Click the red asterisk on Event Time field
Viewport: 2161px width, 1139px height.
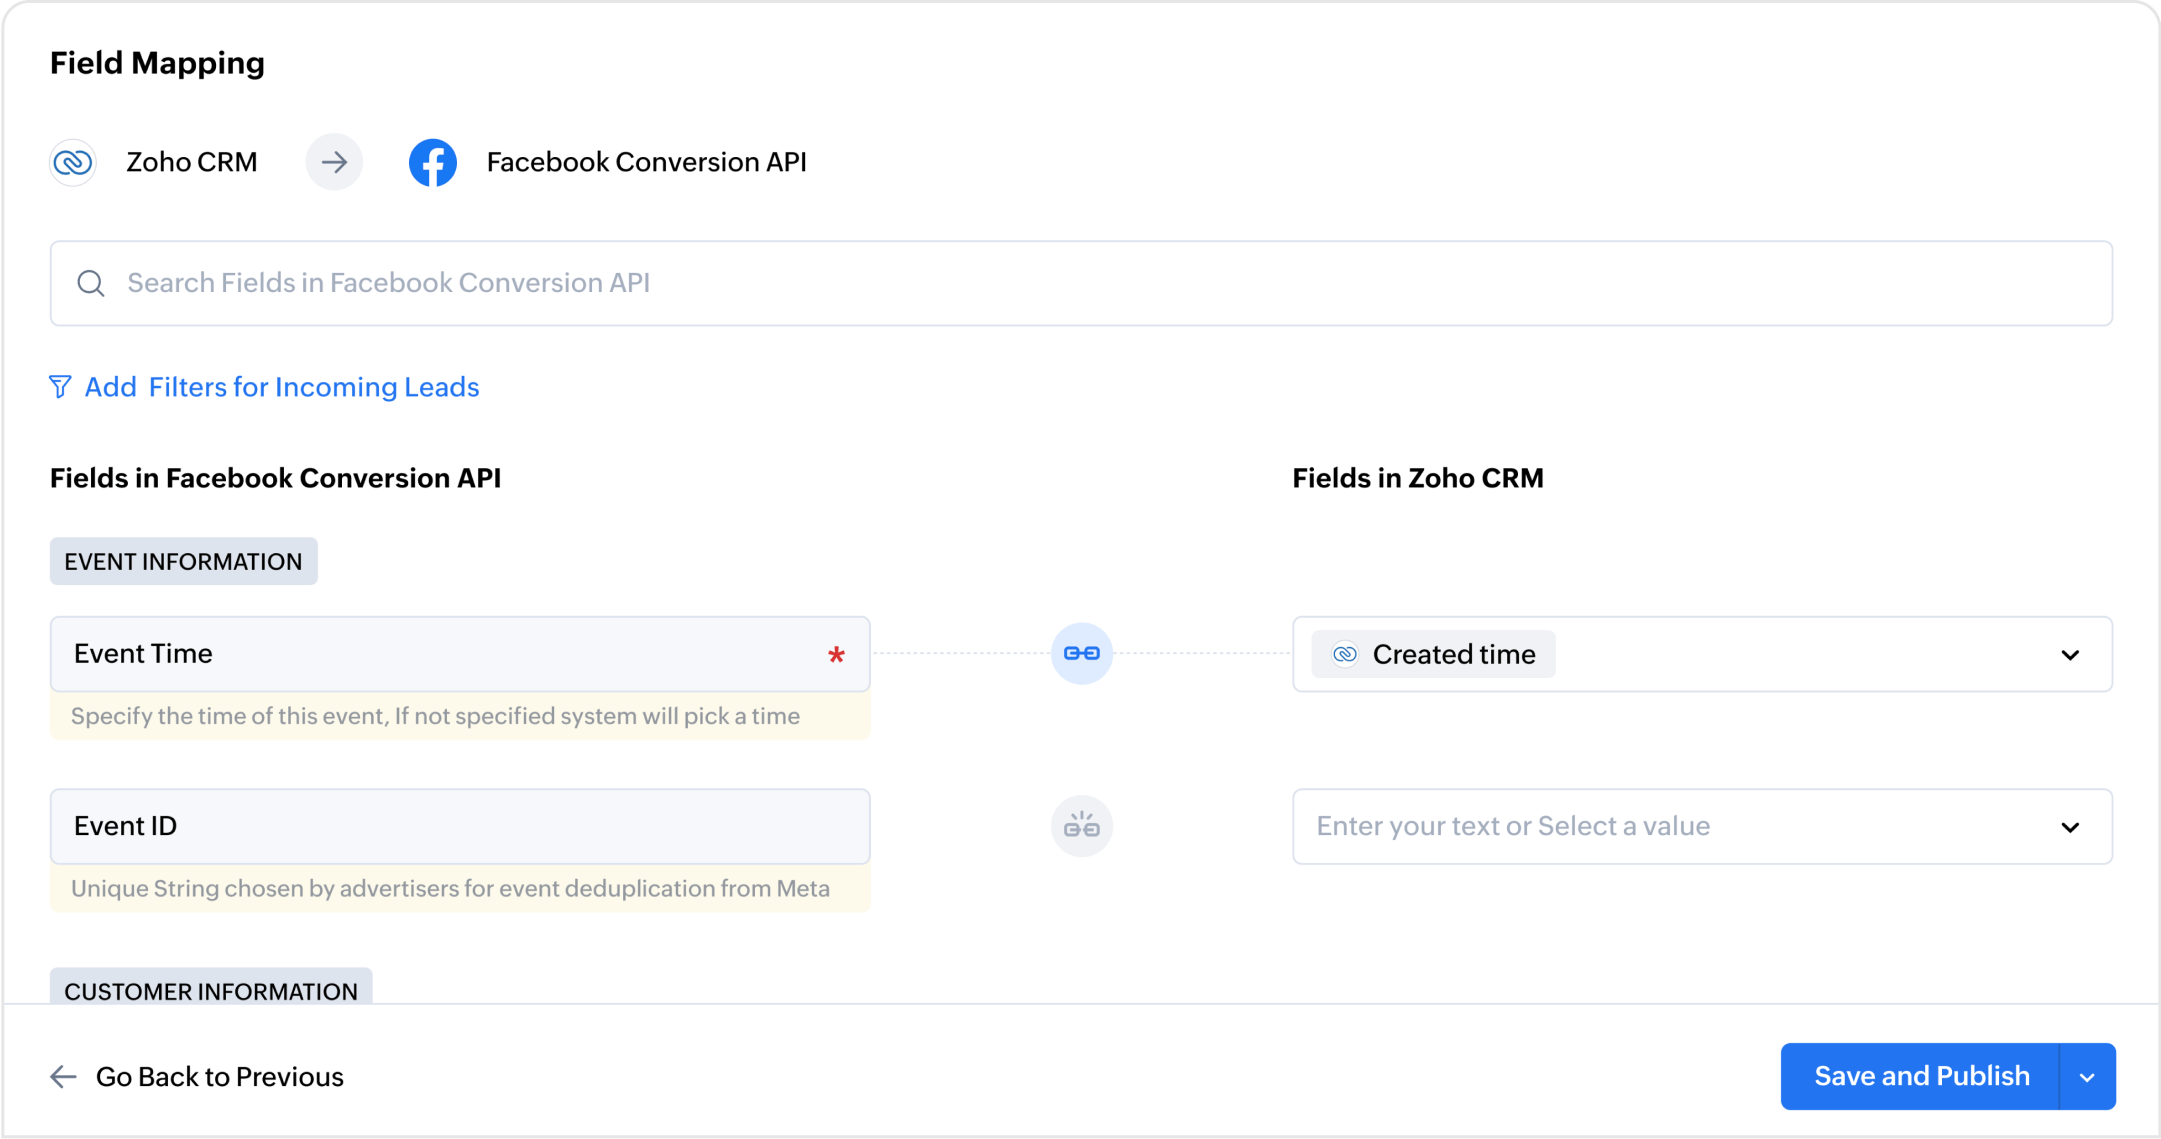pos(836,655)
